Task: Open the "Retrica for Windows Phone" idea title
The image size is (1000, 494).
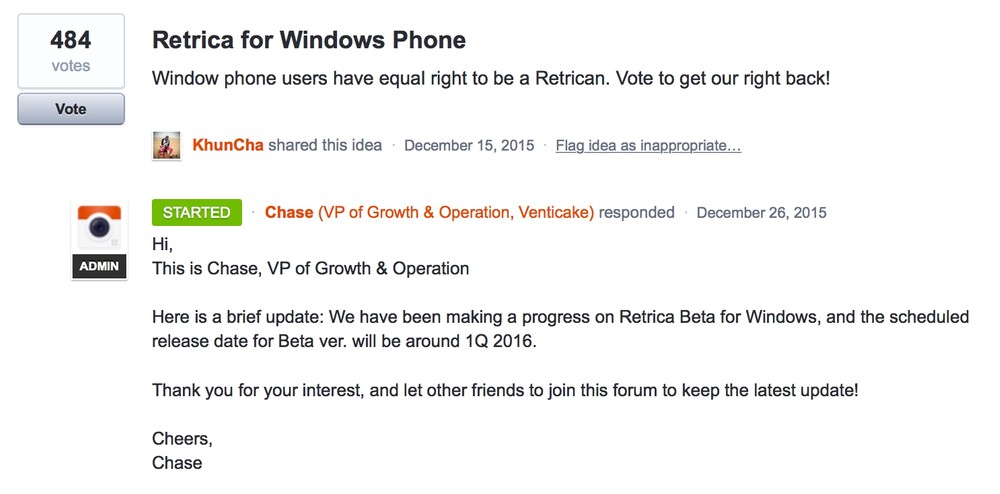Action: pos(309,41)
